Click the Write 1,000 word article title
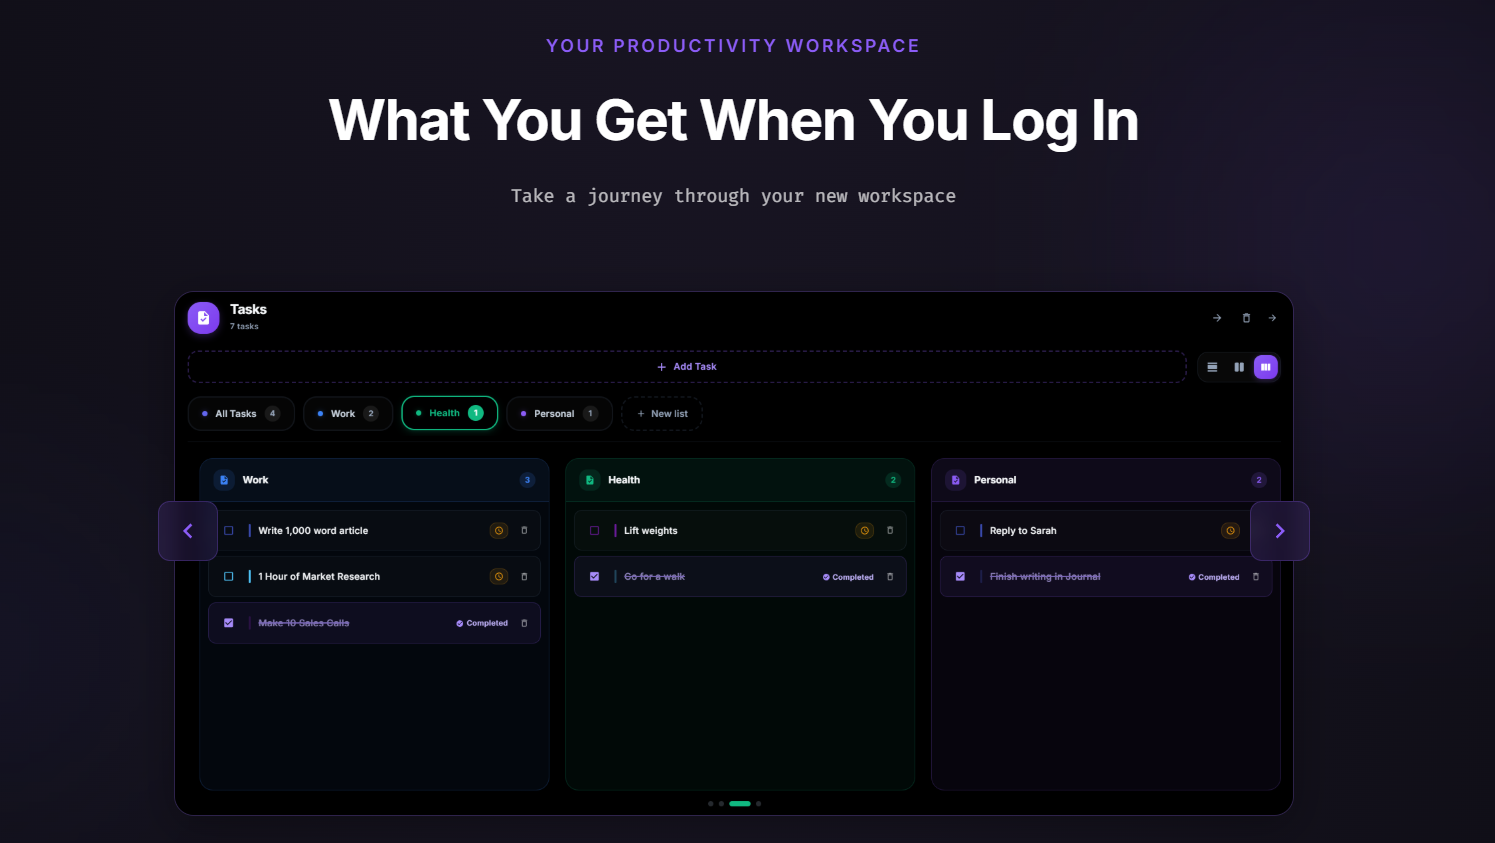 (313, 531)
